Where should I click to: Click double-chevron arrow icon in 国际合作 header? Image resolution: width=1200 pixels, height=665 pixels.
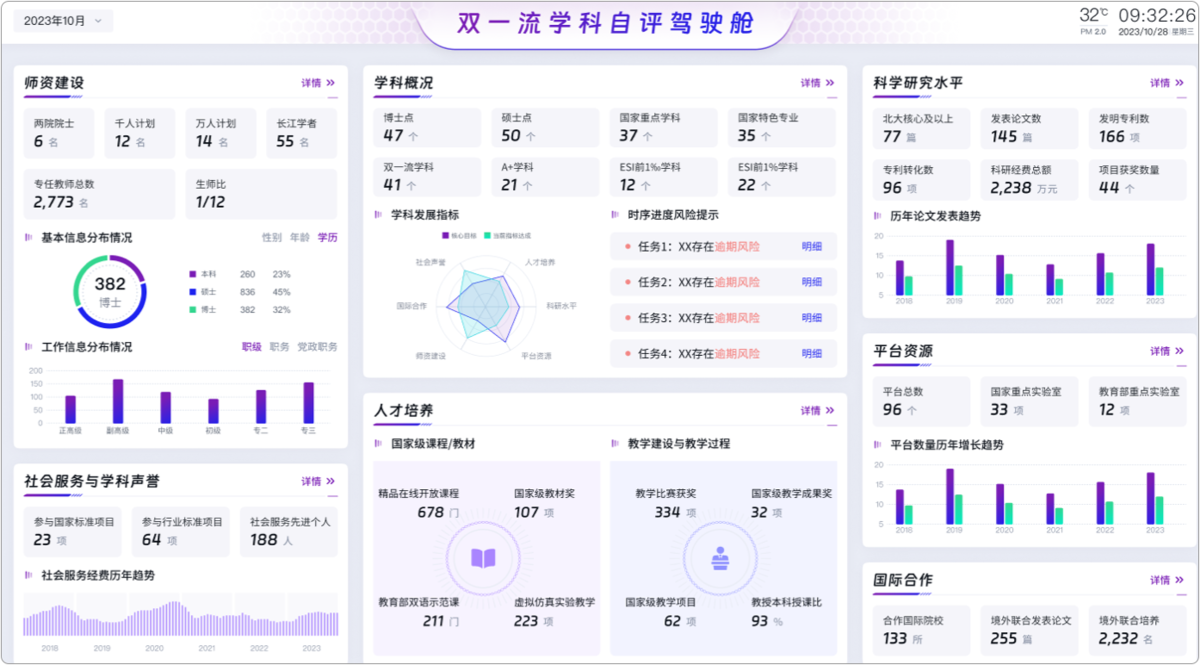coord(1179,580)
